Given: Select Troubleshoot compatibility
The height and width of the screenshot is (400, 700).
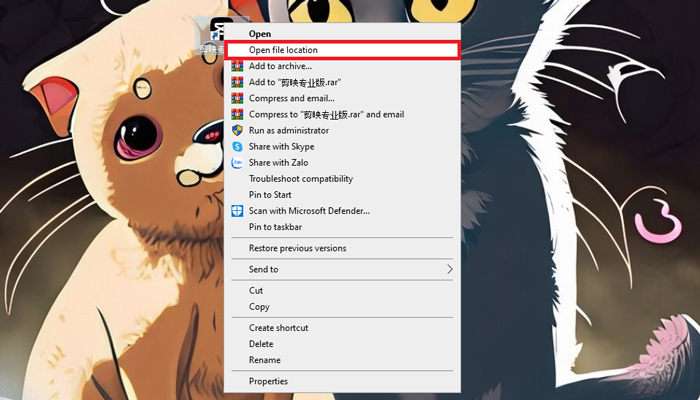Looking at the screenshot, I should (x=342, y=179).
